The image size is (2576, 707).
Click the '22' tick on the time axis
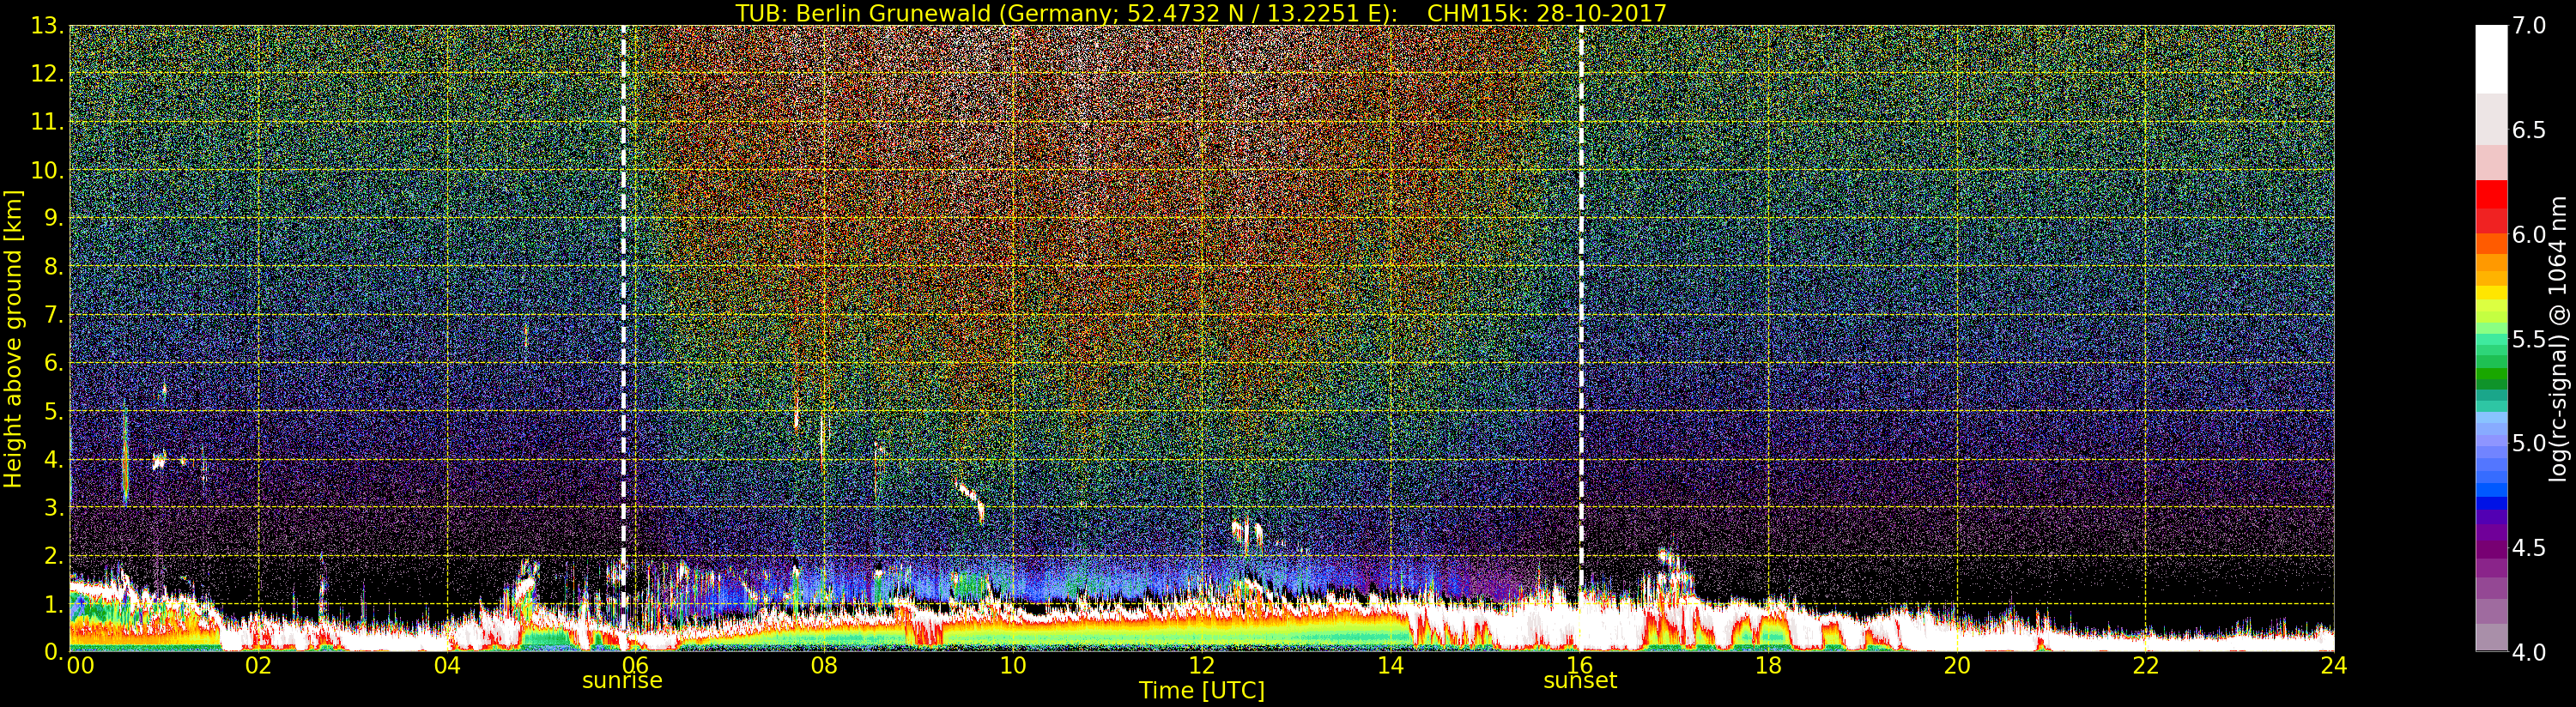tap(2146, 665)
